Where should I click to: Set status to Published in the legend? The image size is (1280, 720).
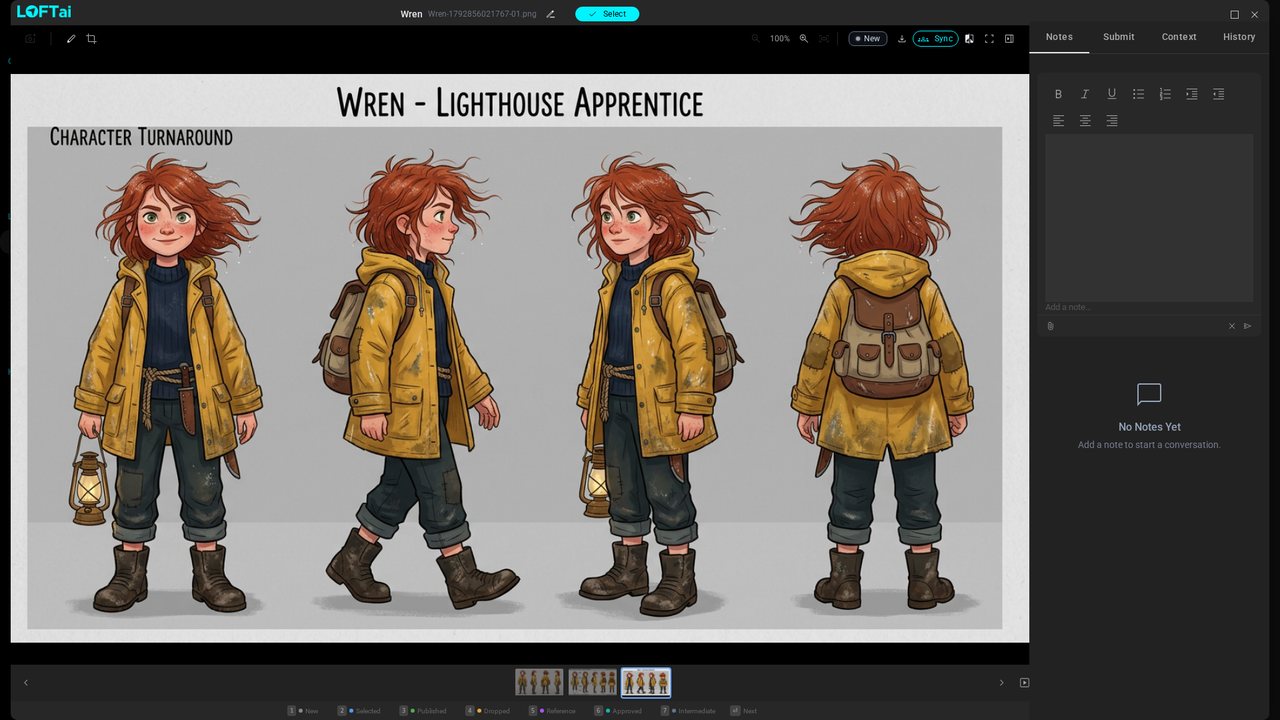point(423,711)
